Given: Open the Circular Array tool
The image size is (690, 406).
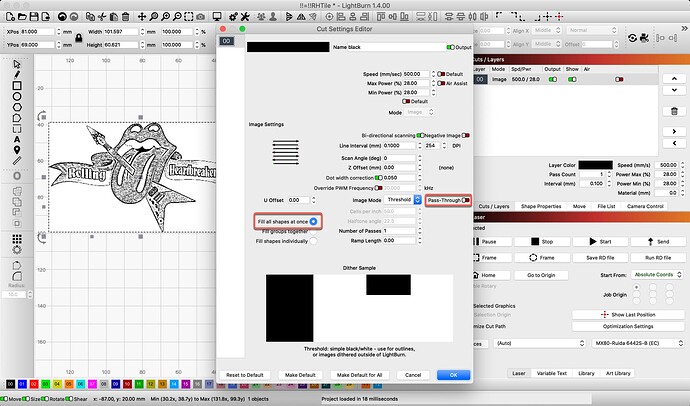Looking at the screenshot, I should click(x=17, y=250).
